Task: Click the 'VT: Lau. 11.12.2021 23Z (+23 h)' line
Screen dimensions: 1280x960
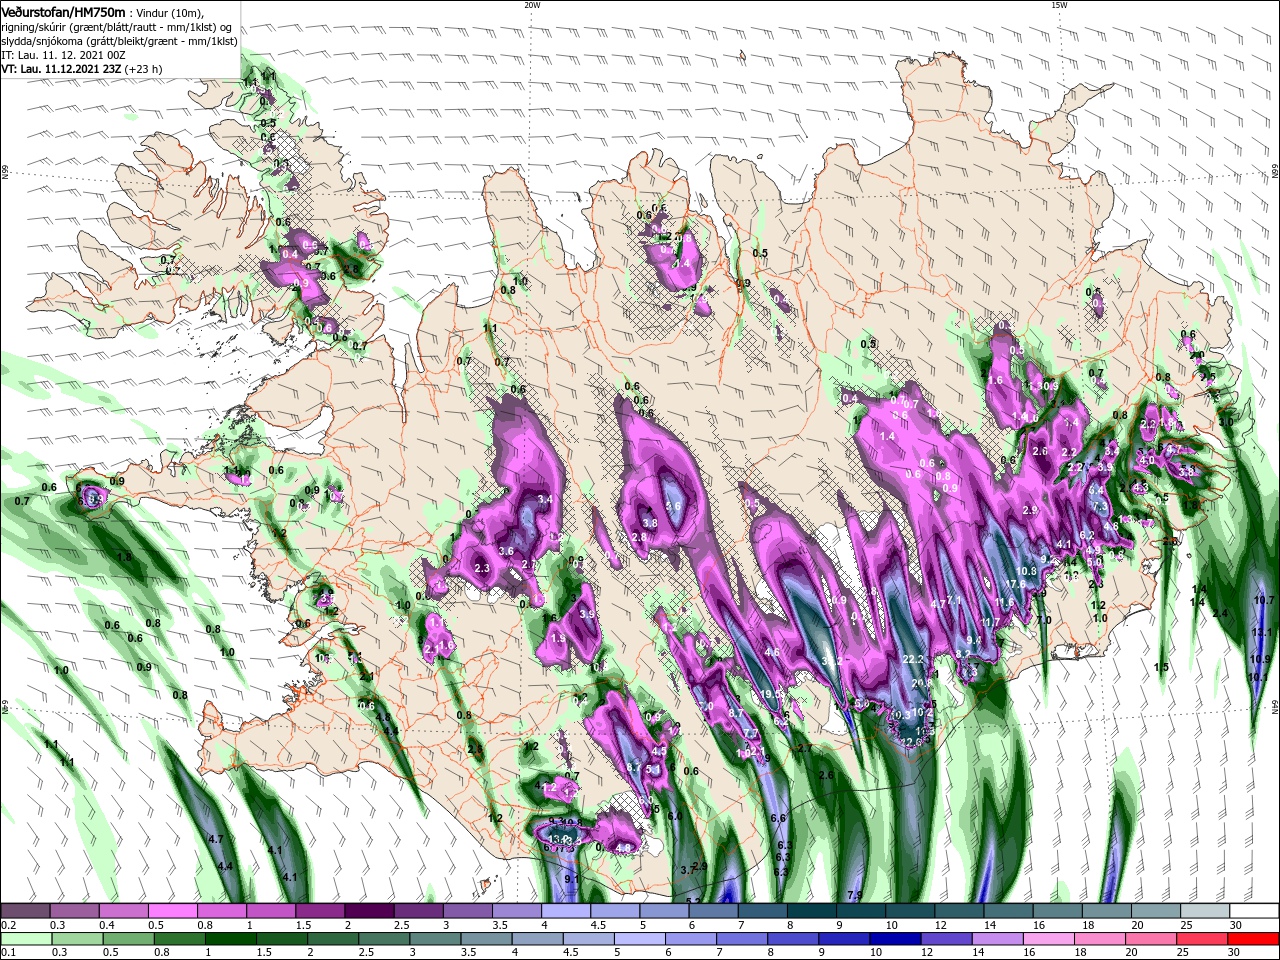Action: [82, 69]
